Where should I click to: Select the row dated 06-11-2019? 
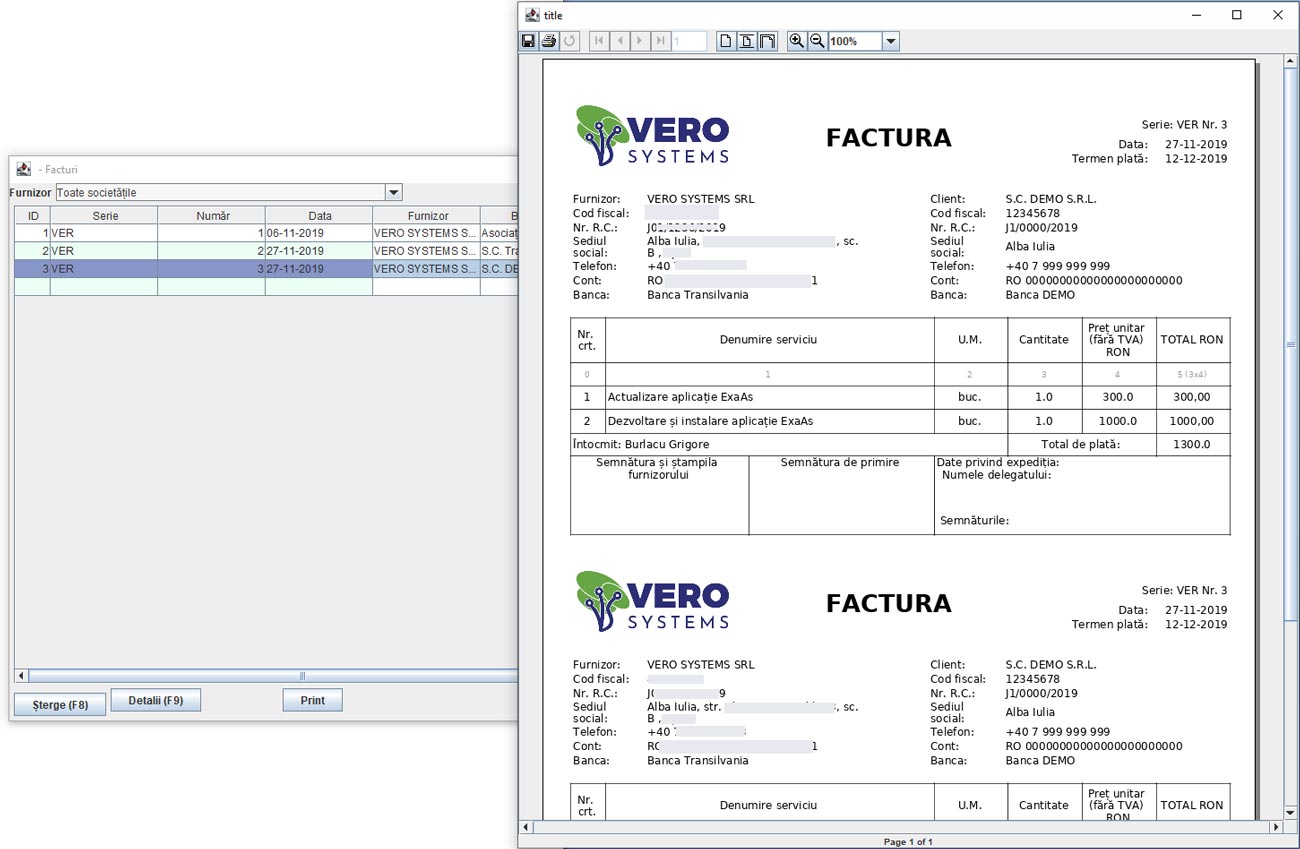pos(266,233)
